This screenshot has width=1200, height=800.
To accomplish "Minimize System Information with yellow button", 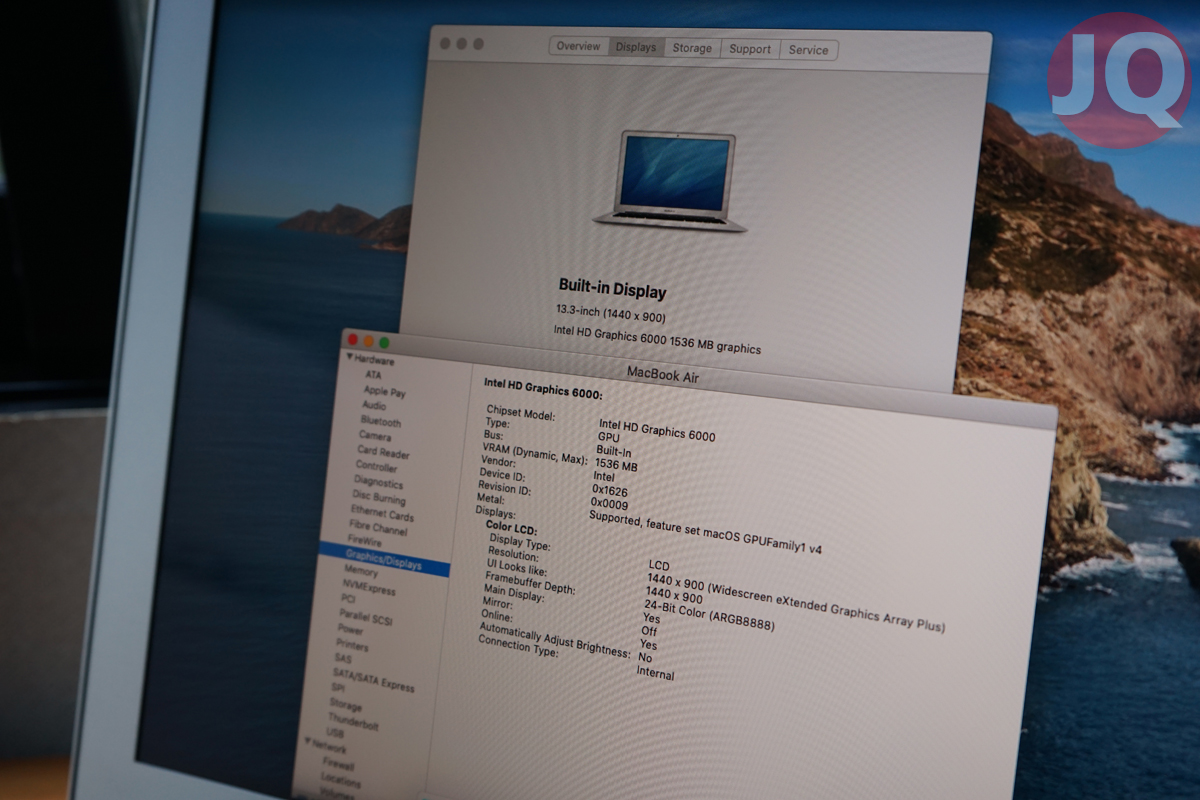I will (368, 342).
